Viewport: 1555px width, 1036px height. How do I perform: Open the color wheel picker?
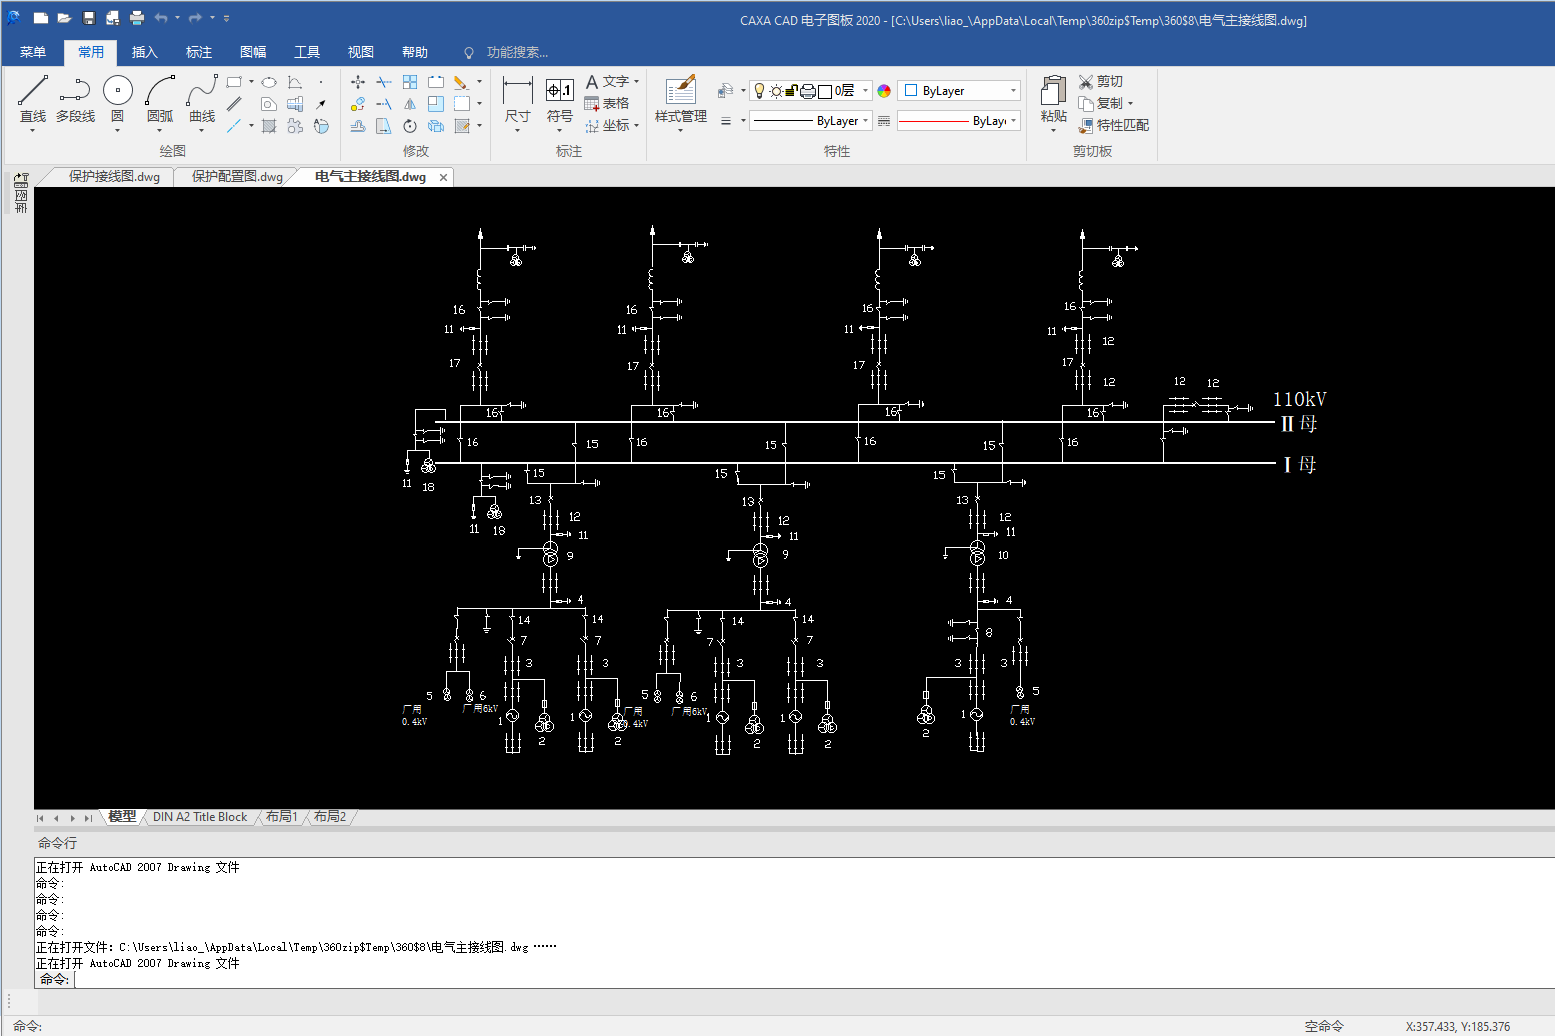tap(884, 91)
